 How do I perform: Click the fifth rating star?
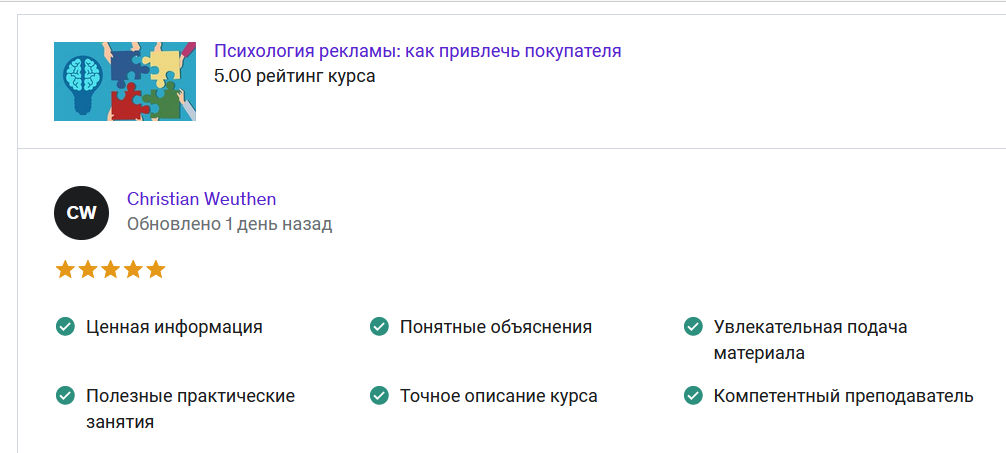(156, 269)
